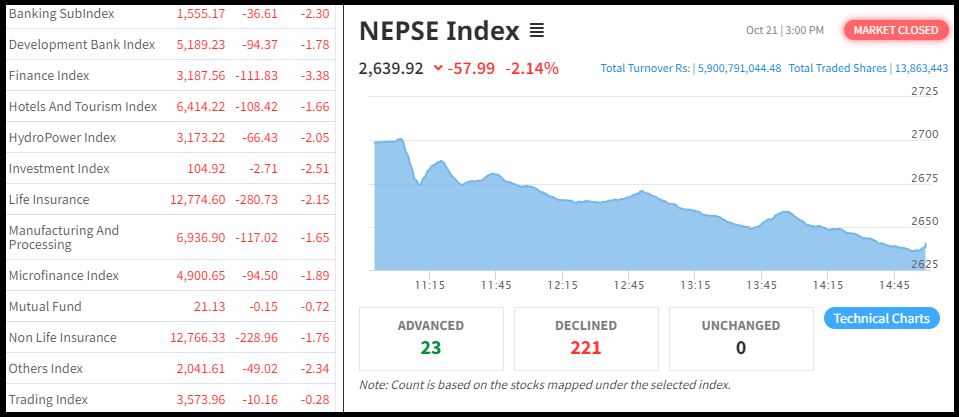Select HydroPower Index from the list
The height and width of the screenshot is (417, 959).
[62, 137]
